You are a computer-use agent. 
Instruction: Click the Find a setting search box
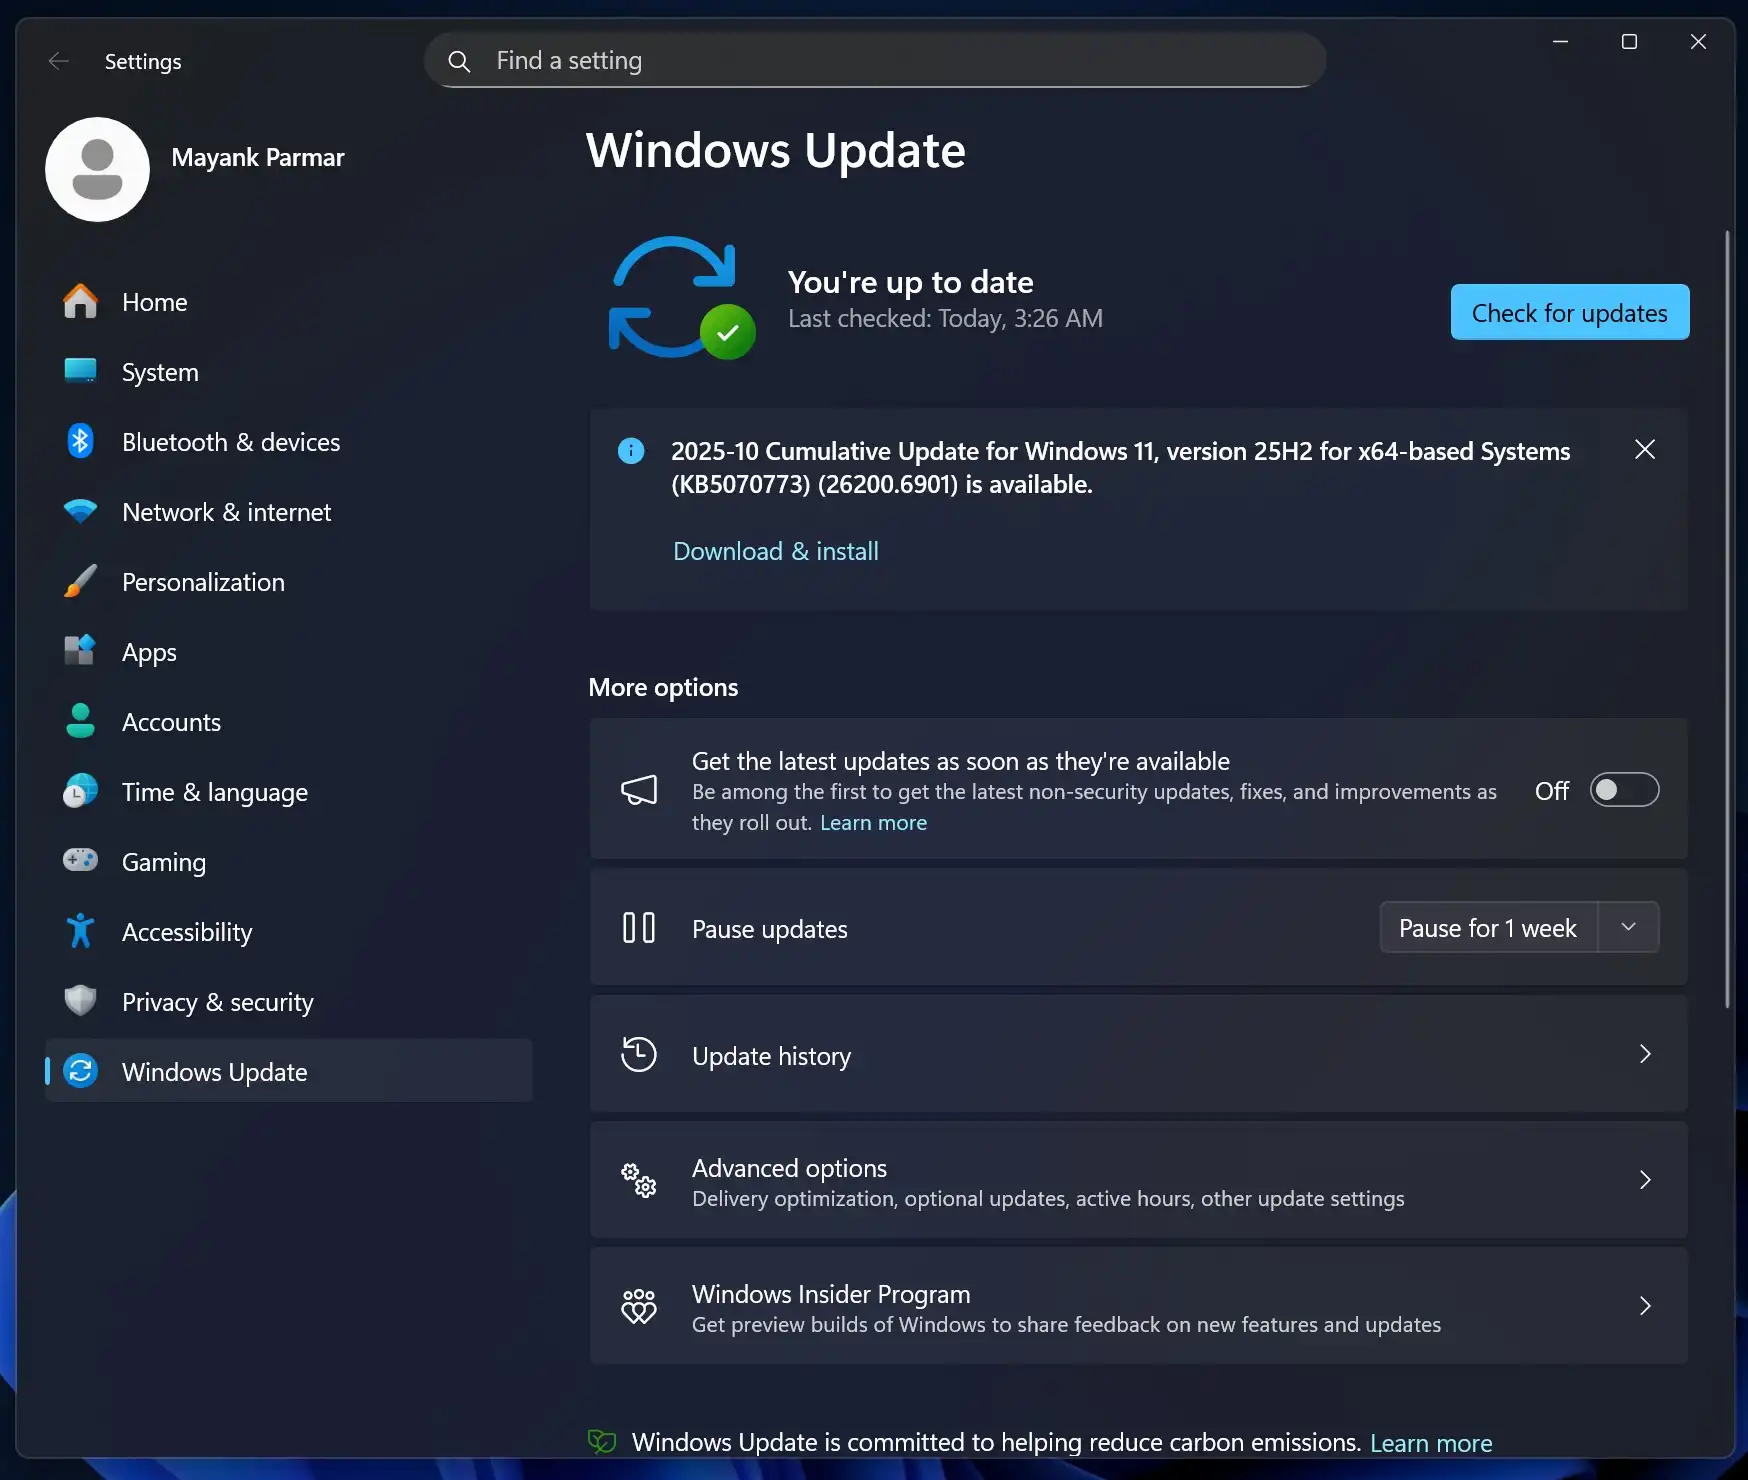pyautogui.click(x=875, y=61)
